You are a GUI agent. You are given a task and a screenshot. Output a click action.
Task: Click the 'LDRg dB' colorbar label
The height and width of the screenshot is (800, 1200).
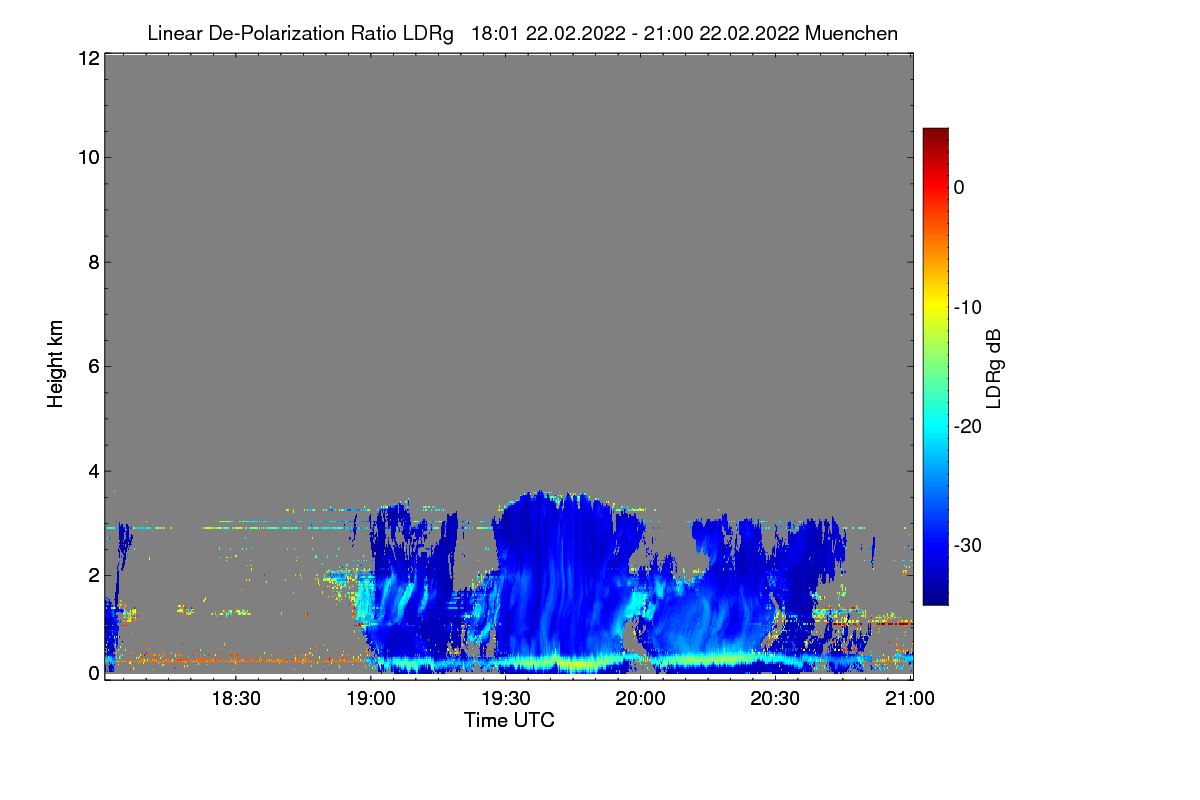(993, 368)
